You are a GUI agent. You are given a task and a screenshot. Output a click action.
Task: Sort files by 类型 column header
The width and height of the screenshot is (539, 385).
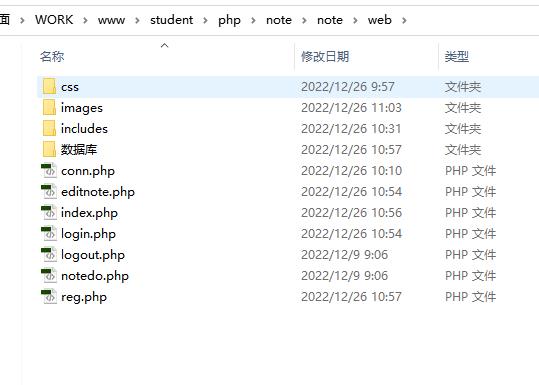tap(456, 56)
